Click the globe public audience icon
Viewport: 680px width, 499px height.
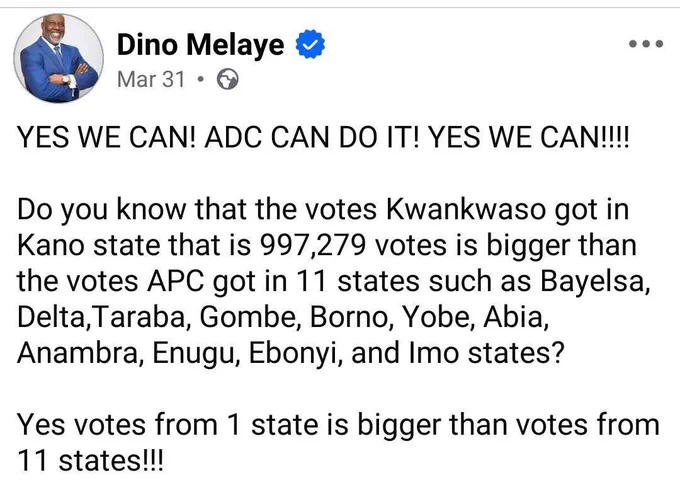point(228,79)
